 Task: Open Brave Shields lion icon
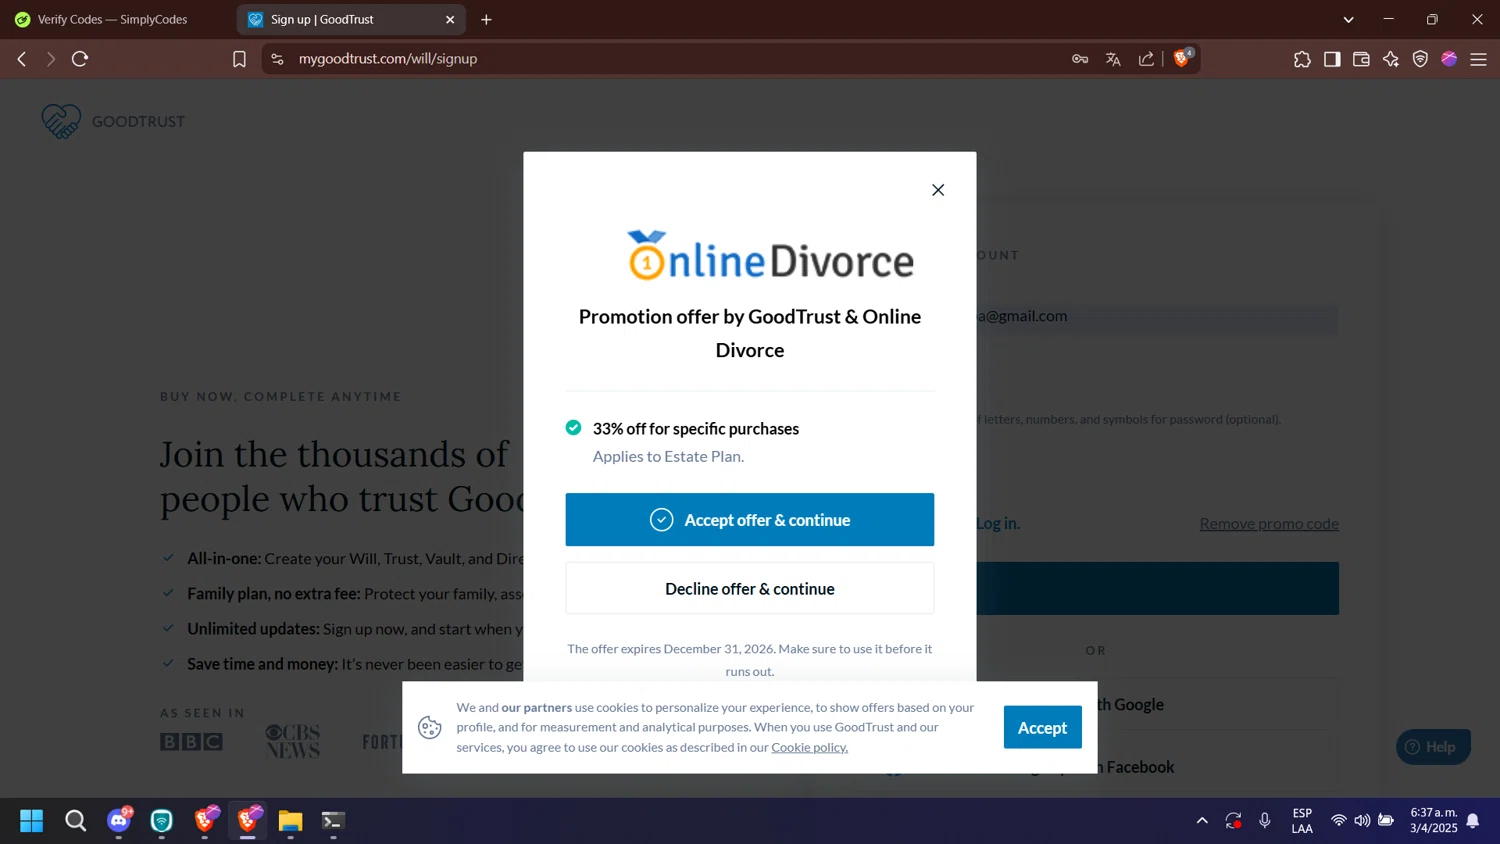(x=1183, y=58)
